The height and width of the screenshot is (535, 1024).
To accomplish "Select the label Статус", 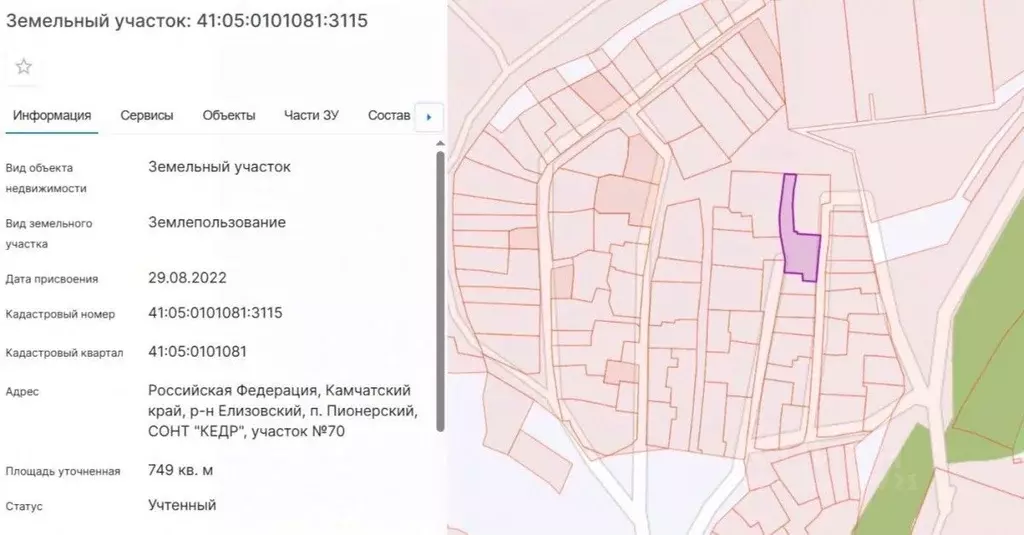I will 24,506.
